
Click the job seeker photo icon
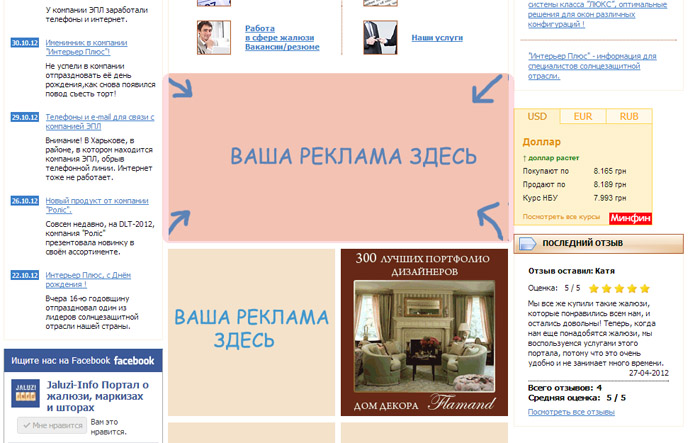point(212,37)
